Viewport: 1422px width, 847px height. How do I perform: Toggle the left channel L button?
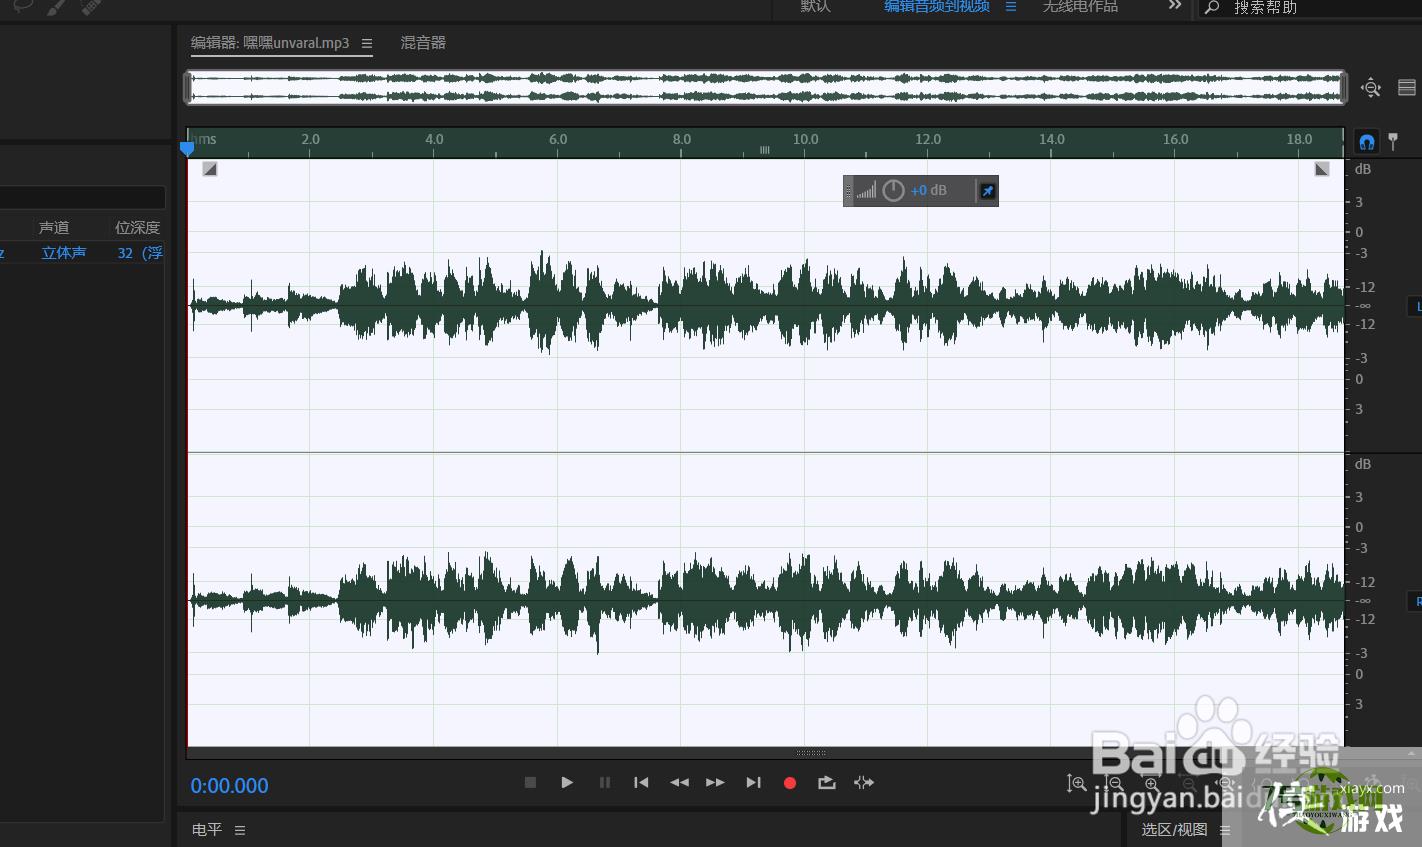click(x=1415, y=307)
